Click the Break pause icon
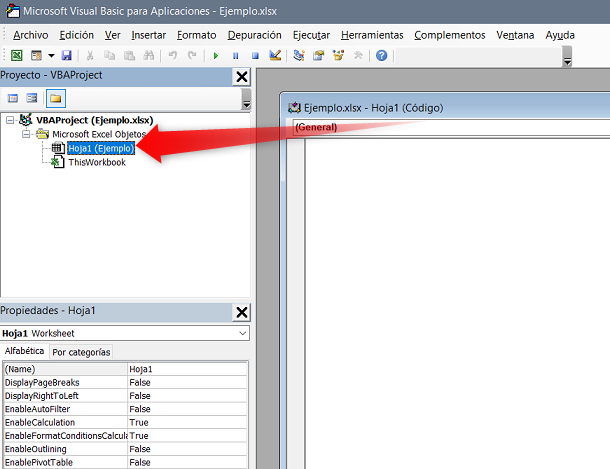The image size is (610, 469). pyautogui.click(x=235, y=56)
